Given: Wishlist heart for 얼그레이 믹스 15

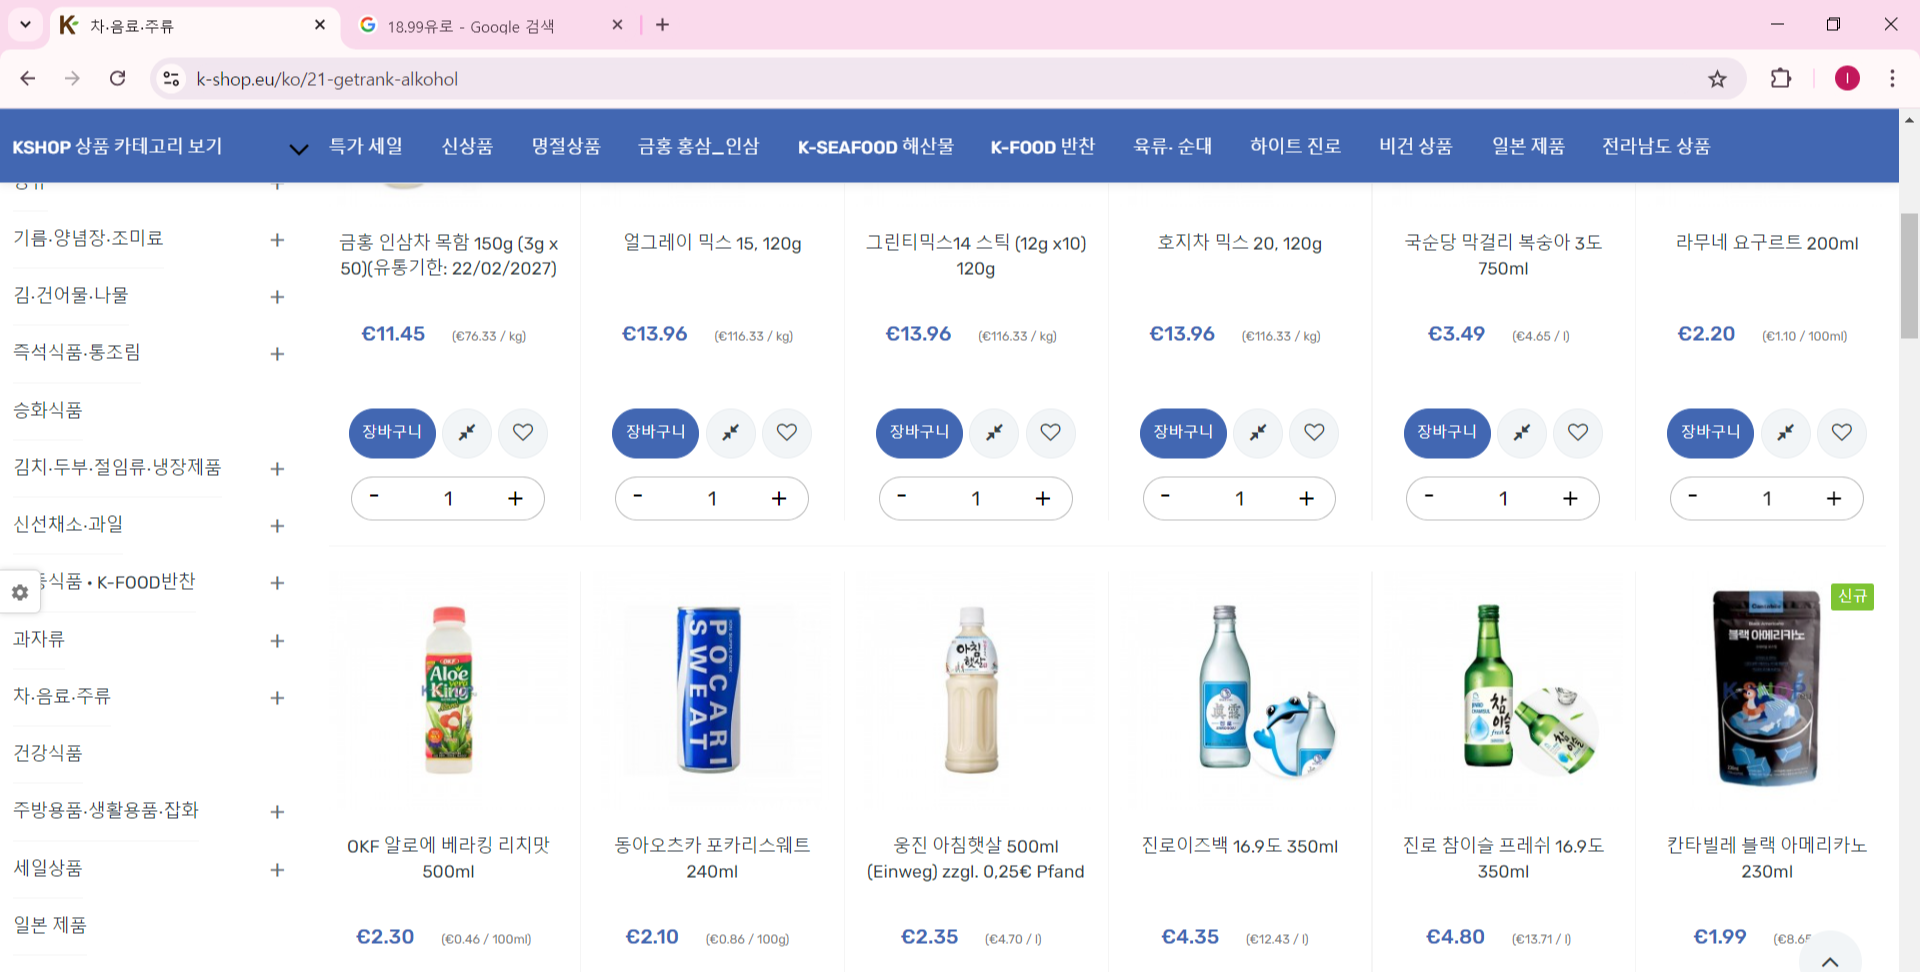Looking at the screenshot, I should coord(787,433).
